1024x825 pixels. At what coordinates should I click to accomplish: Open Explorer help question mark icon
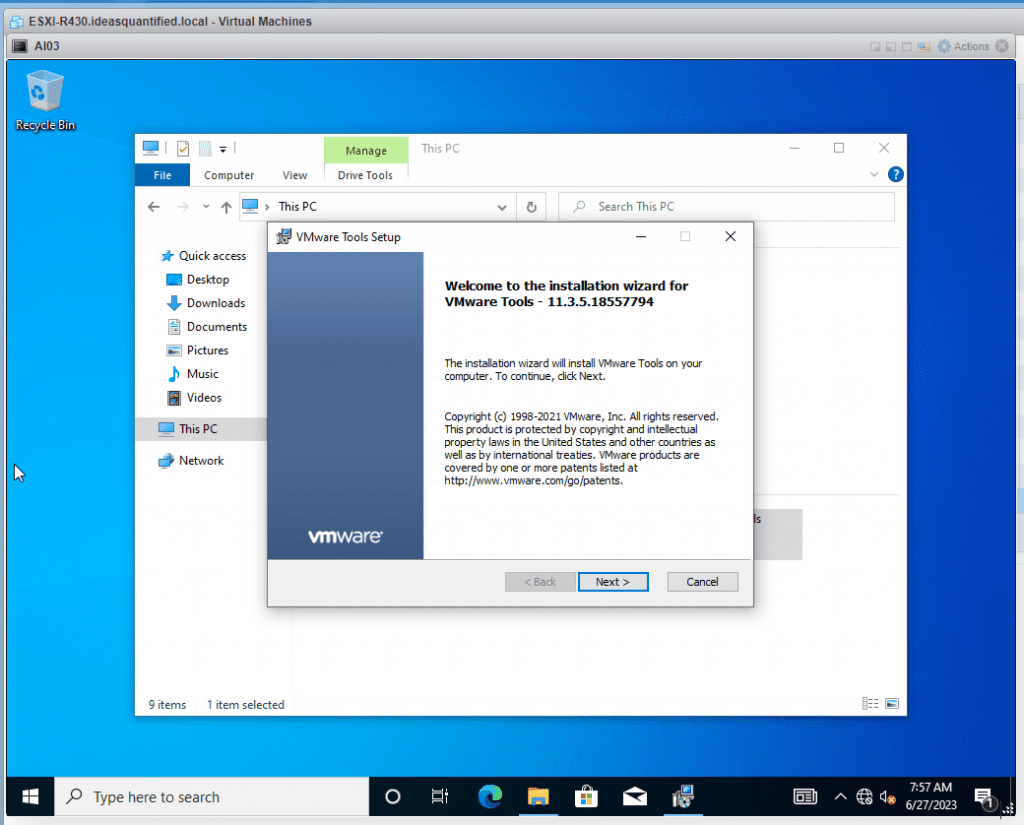[895, 174]
